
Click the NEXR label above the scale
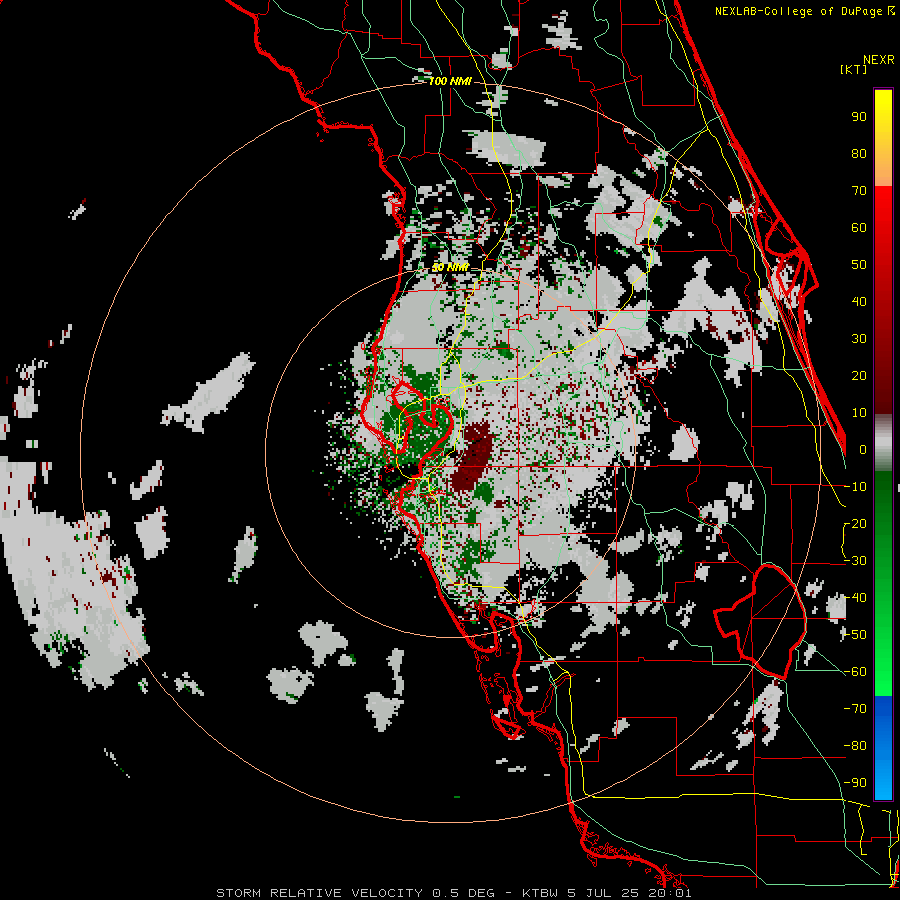[x=879, y=60]
